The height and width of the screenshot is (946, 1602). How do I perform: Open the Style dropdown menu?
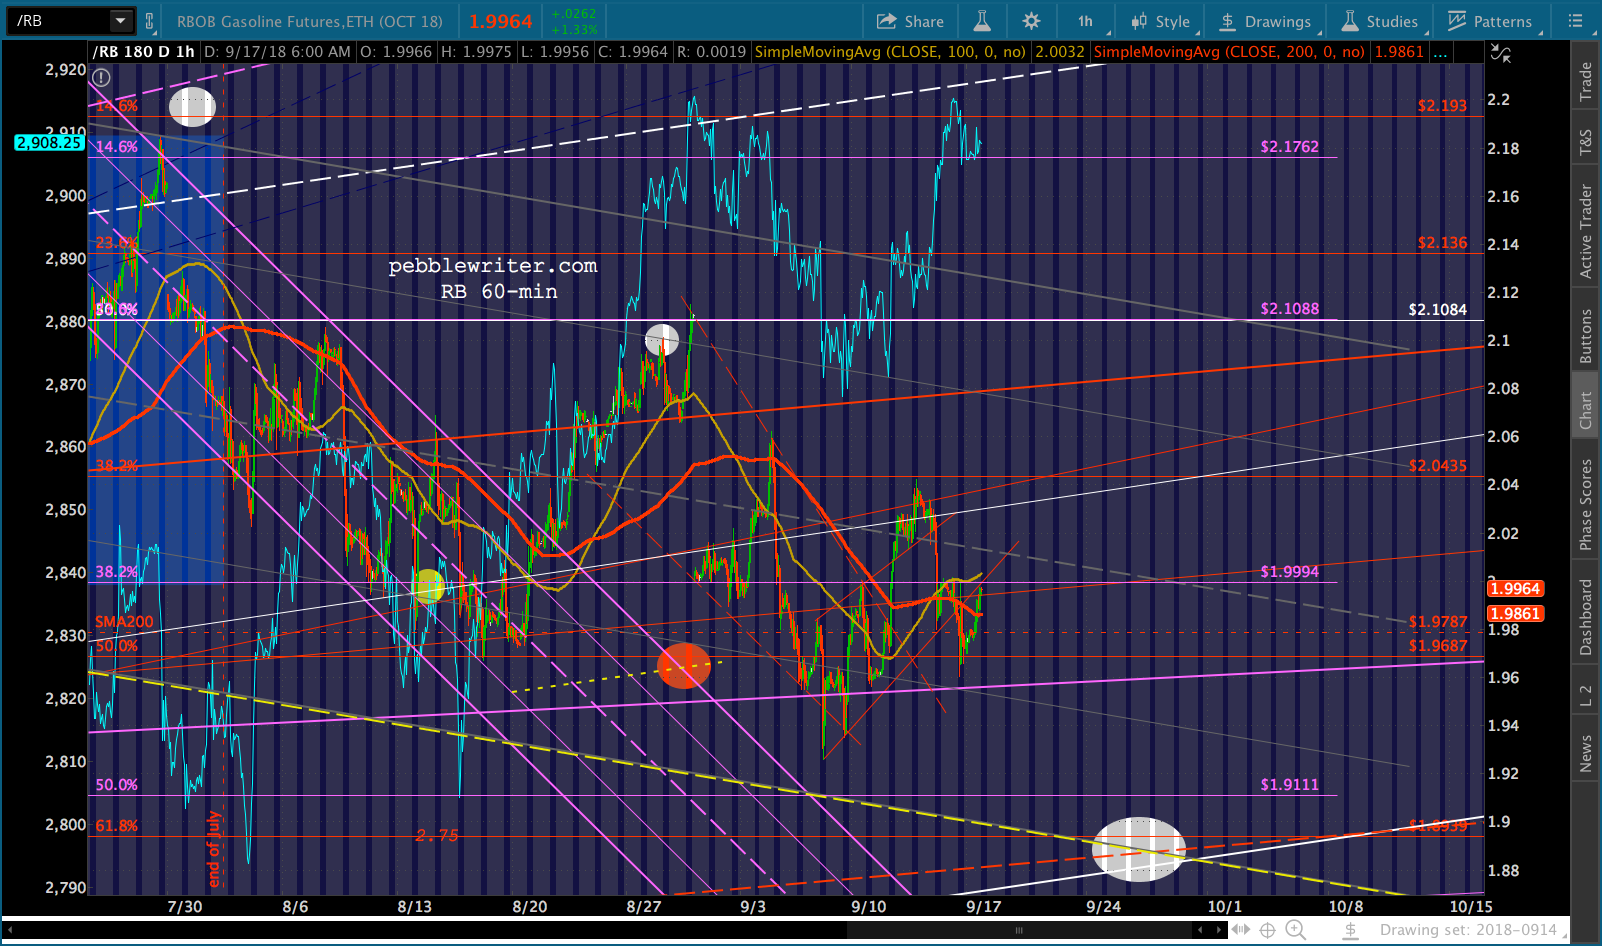coord(1161,21)
